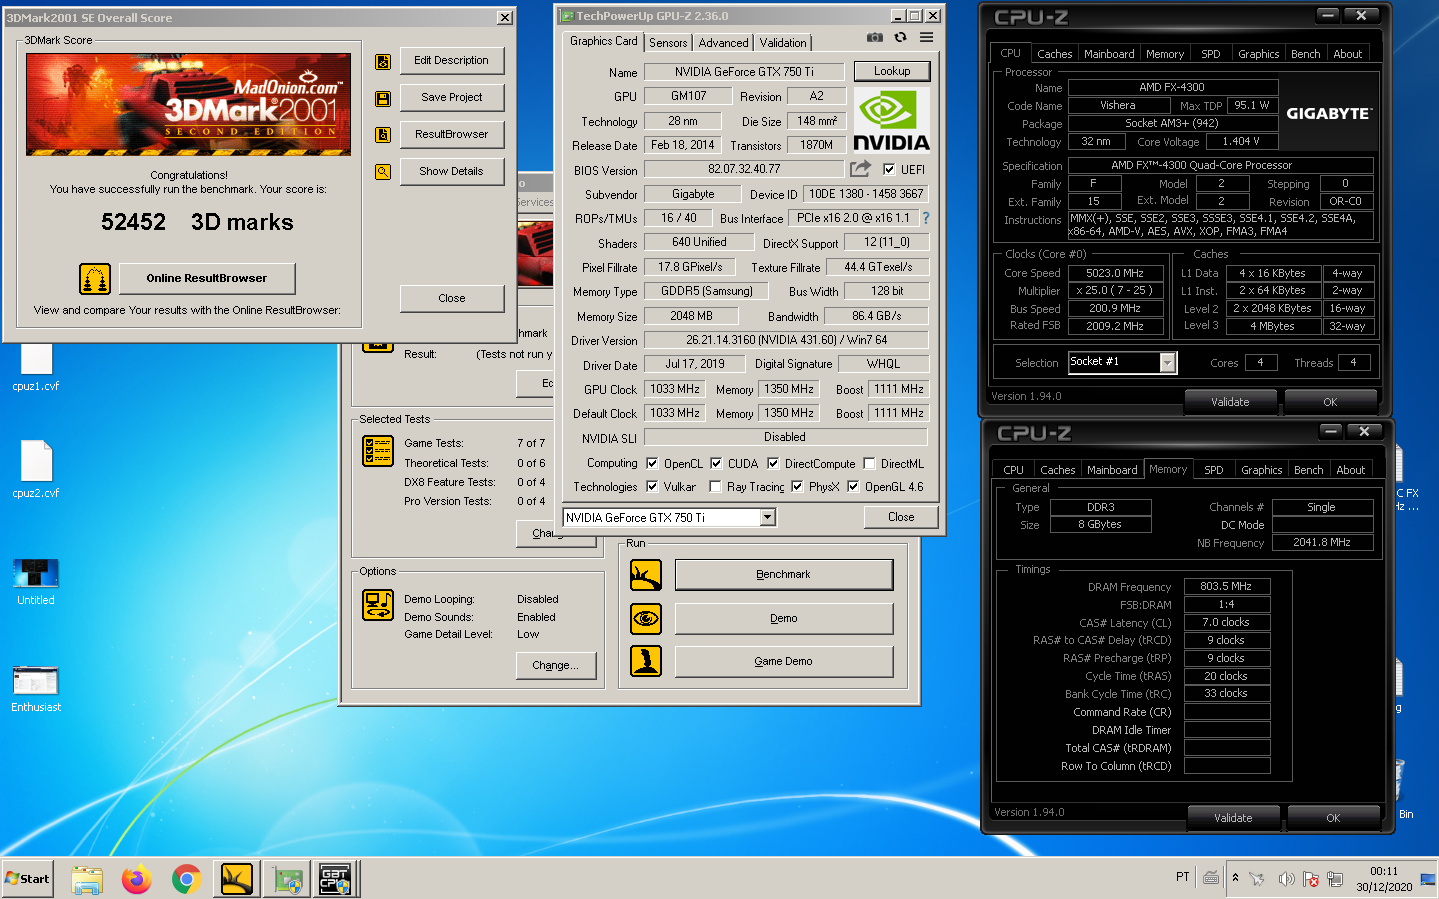The width and height of the screenshot is (1439, 899).
Task: Open the Untitled desktop icon
Action: (36, 581)
